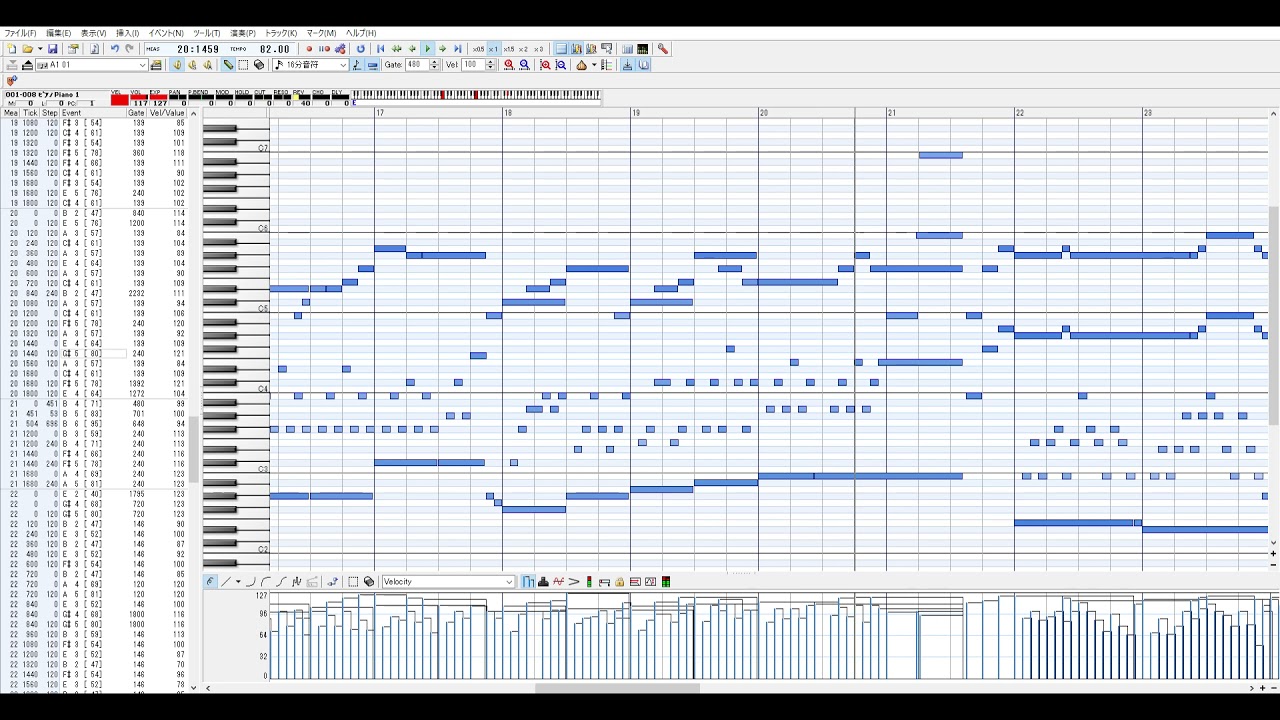Click the Gate column header
1280x720 pixels.
click(x=136, y=113)
